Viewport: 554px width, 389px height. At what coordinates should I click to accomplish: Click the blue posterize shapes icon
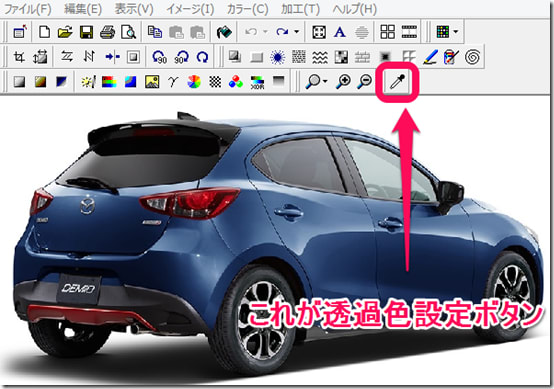click(130, 82)
